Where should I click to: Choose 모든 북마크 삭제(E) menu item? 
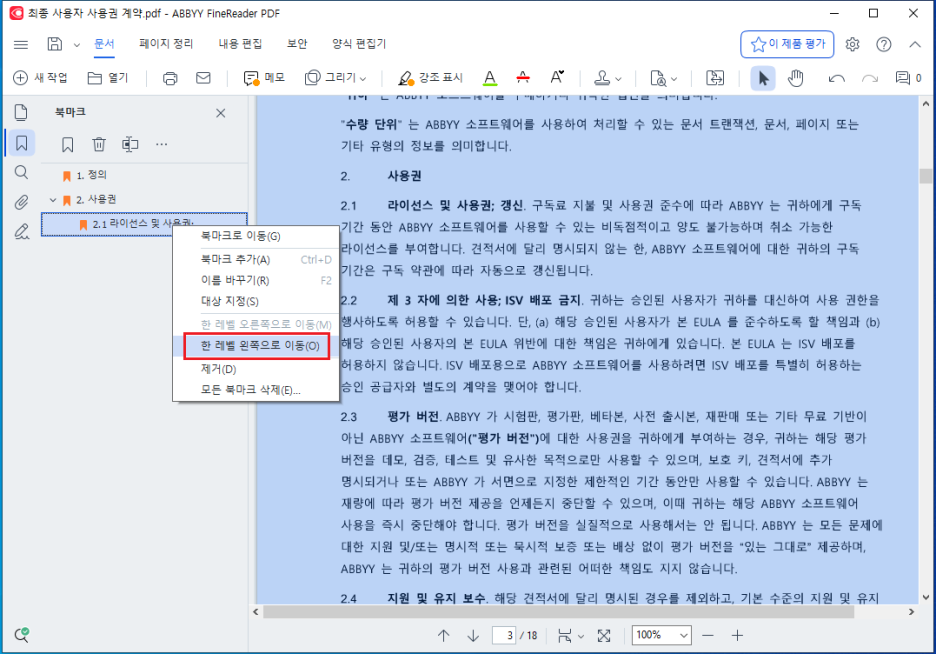(x=256, y=390)
